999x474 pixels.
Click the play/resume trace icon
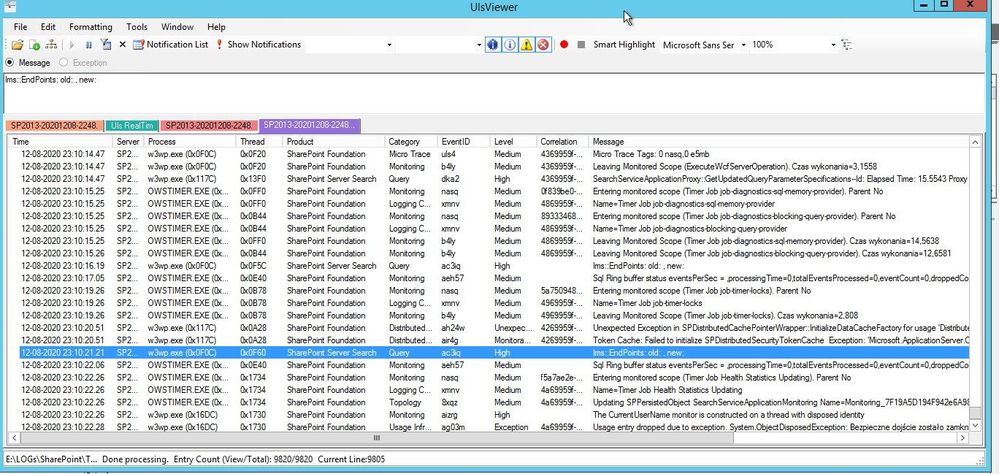tap(72, 45)
